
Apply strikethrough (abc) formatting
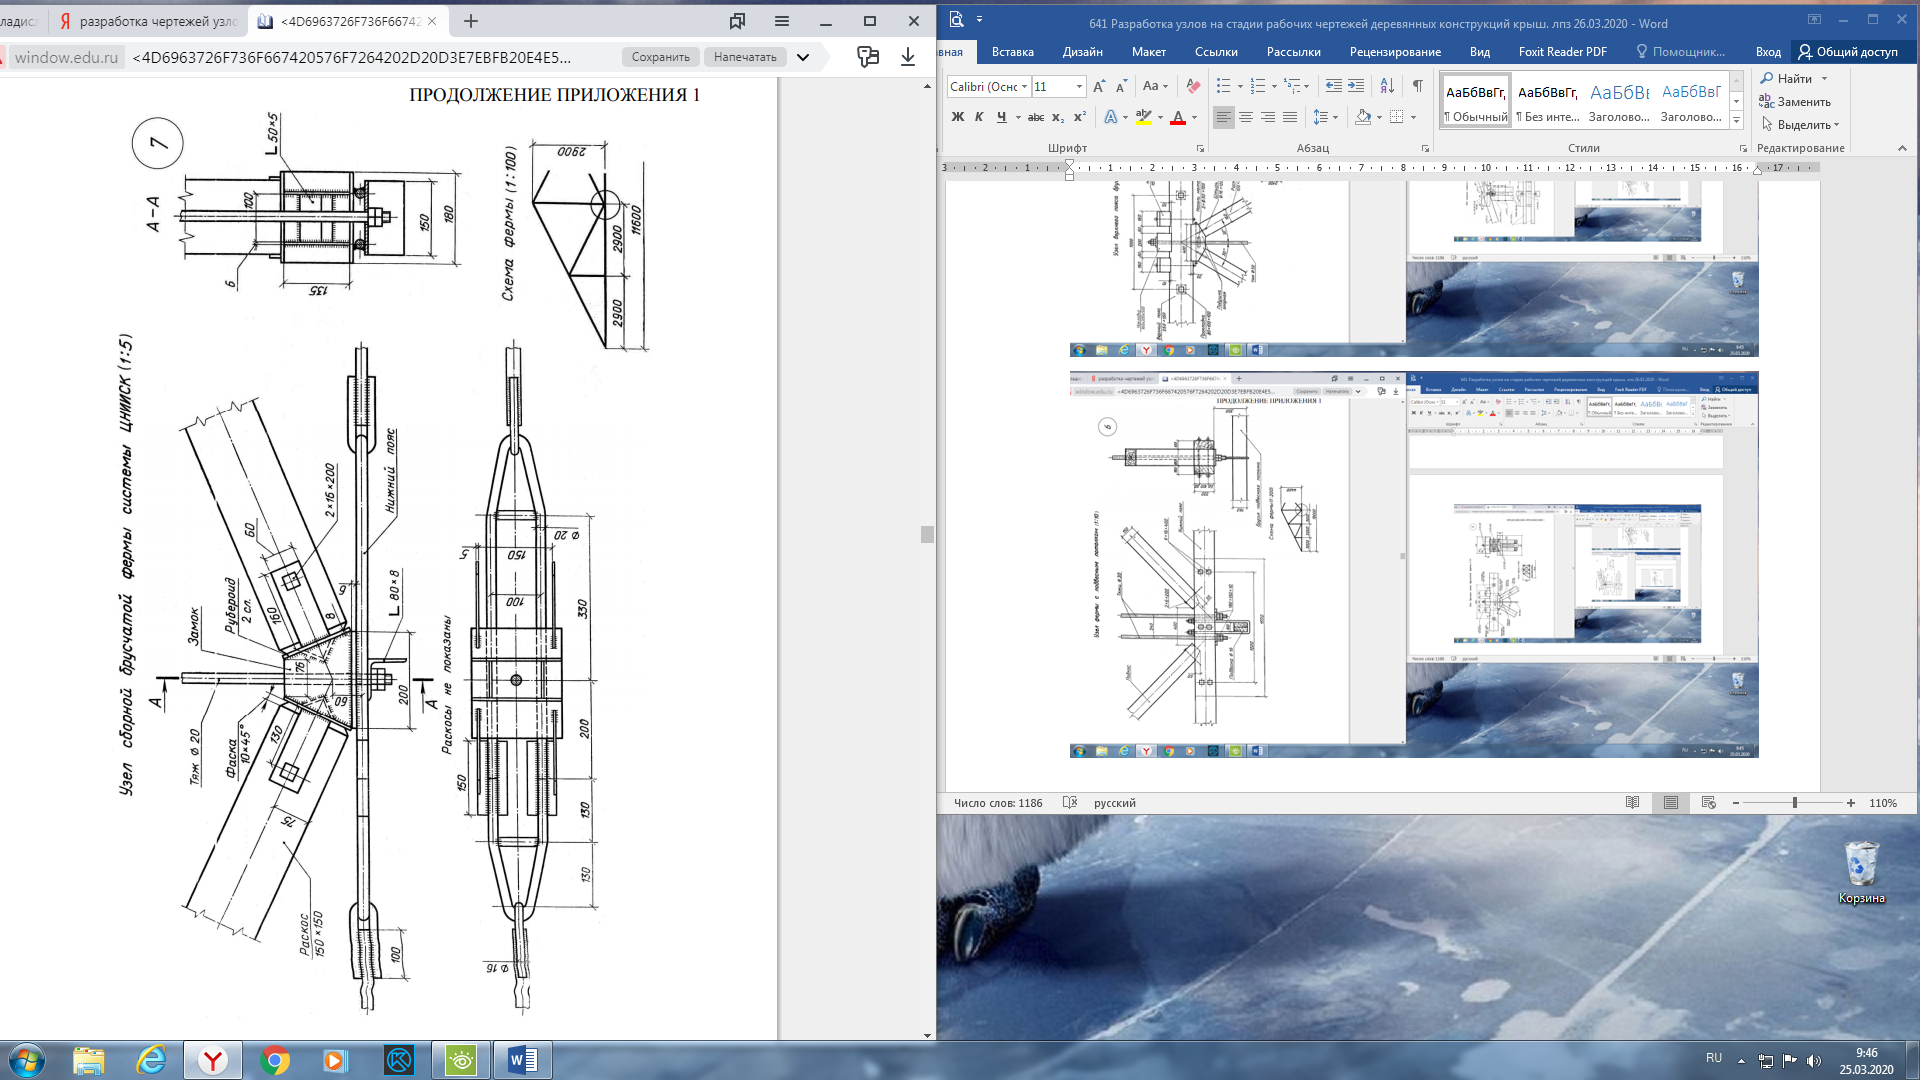pyautogui.click(x=1036, y=117)
